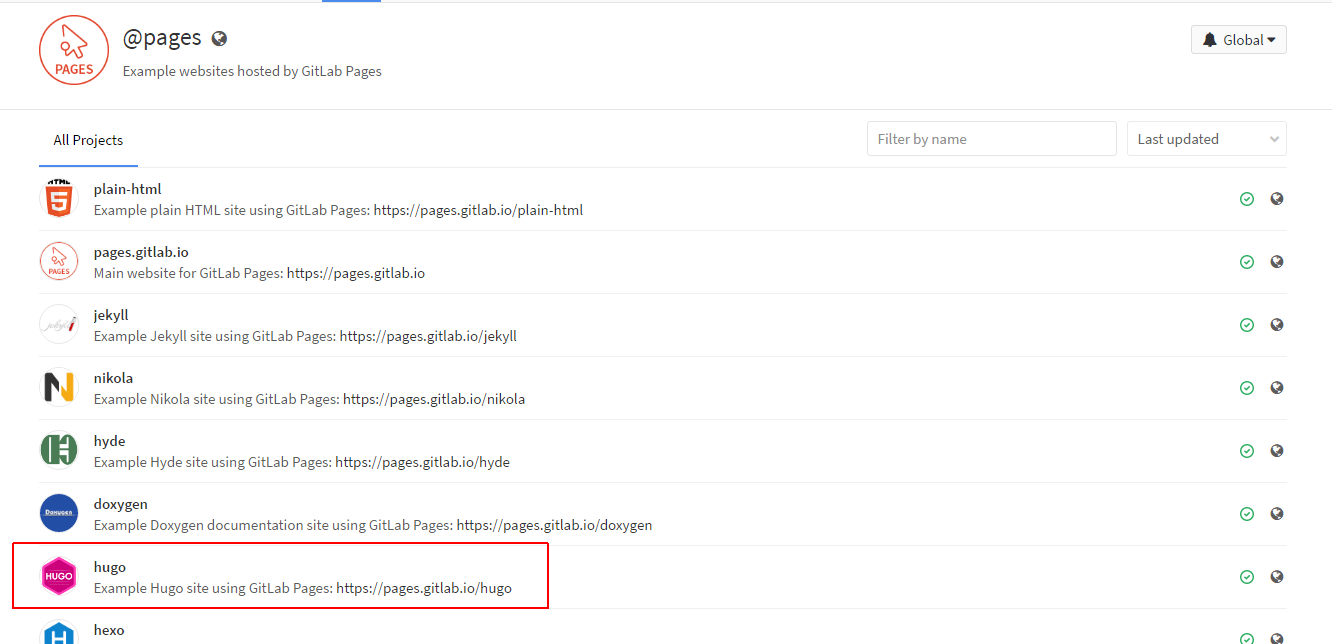Open the hugo project name link
This screenshot has height=644, width=1332.
click(110, 567)
